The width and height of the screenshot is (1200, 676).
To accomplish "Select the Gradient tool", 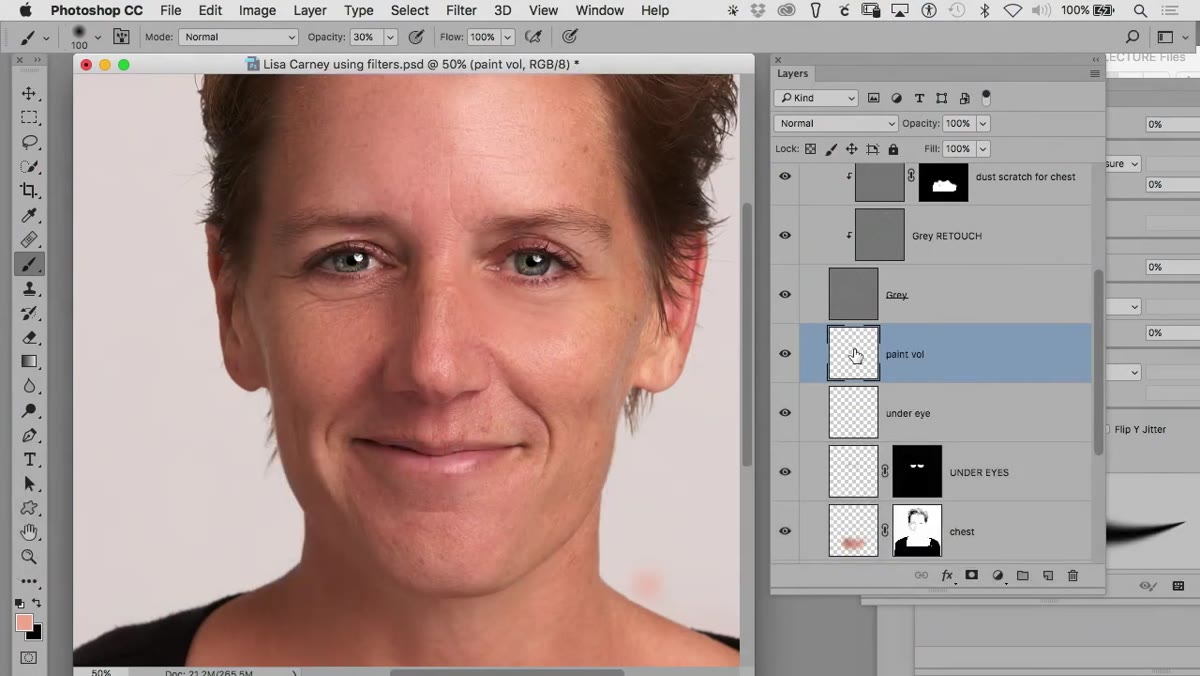I will (x=29, y=362).
